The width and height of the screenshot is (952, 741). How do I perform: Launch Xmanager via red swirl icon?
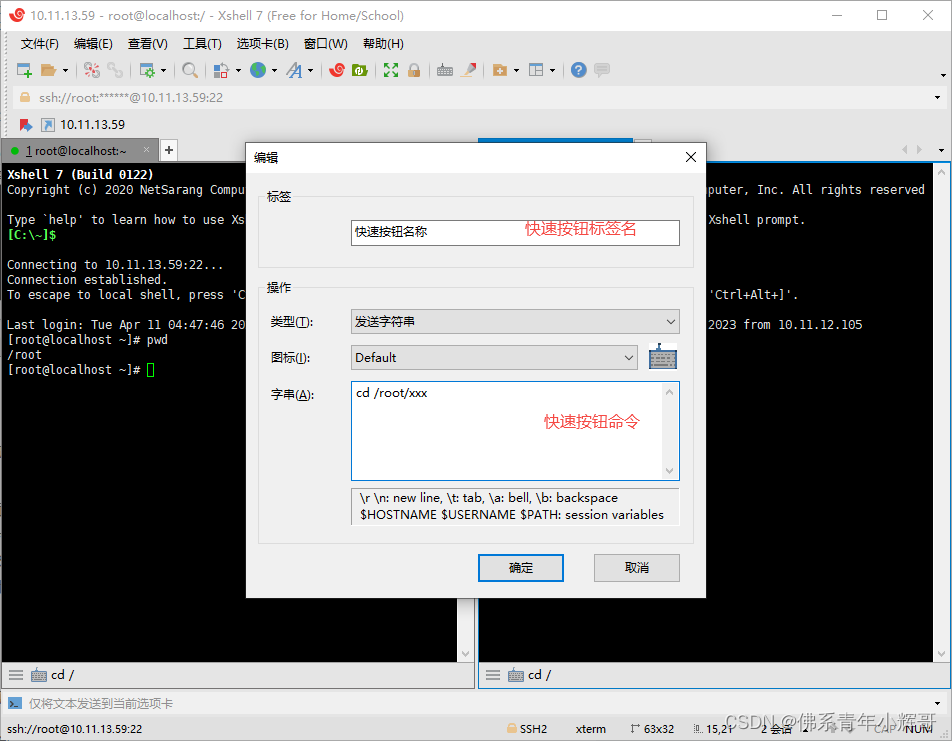point(337,70)
